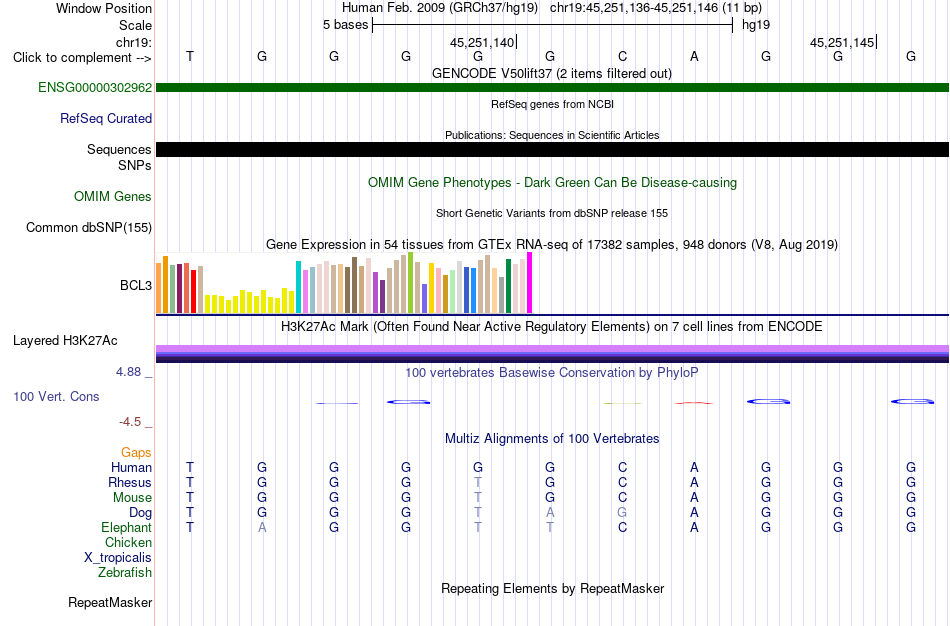Click 'Click to complement -->' label

pyautogui.click(x=82, y=58)
